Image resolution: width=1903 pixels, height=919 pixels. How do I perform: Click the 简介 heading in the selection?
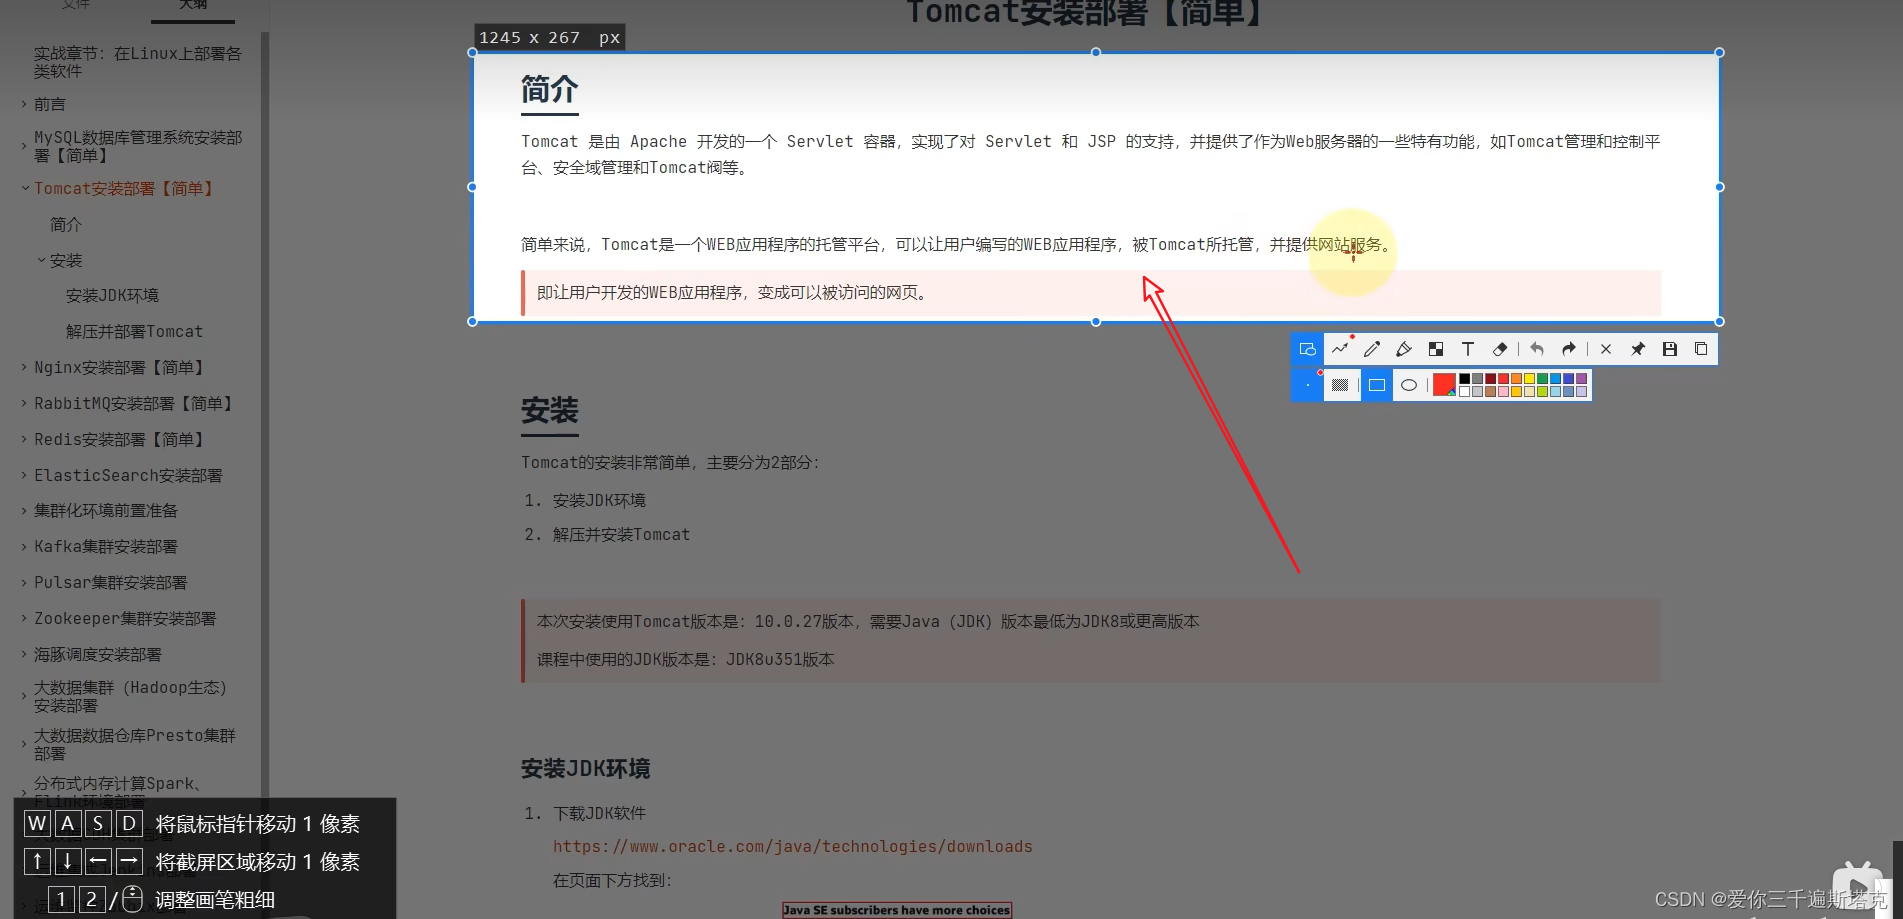[x=549, y=89]
